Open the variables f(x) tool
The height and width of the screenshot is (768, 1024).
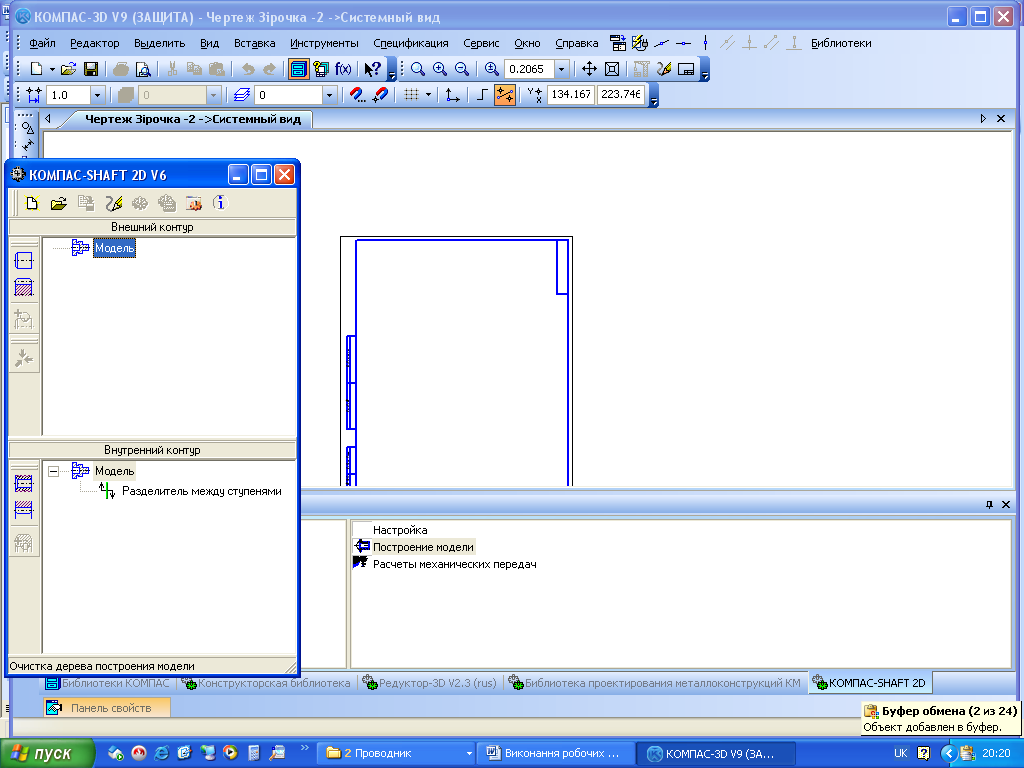343,69
